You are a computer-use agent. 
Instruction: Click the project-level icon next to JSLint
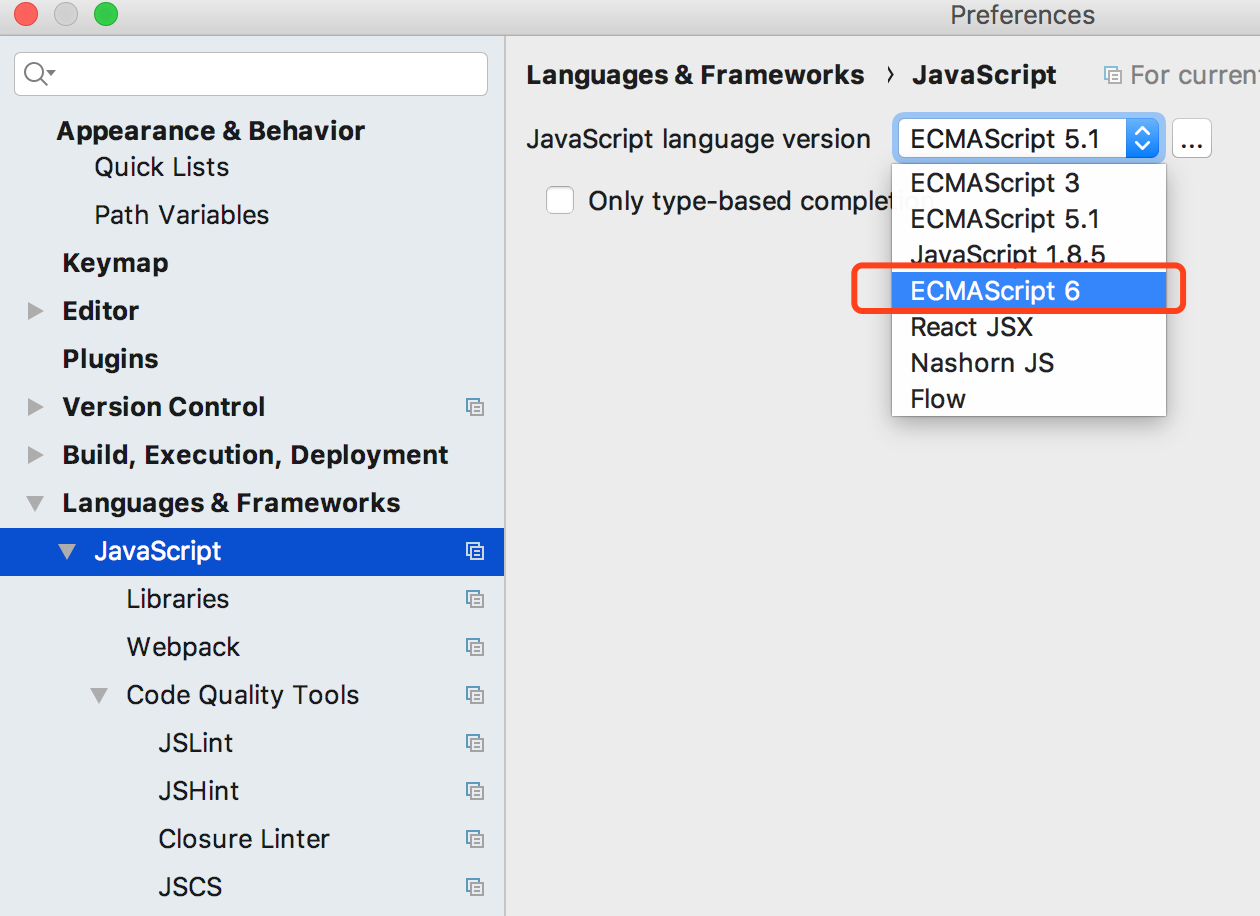(475, 743)
